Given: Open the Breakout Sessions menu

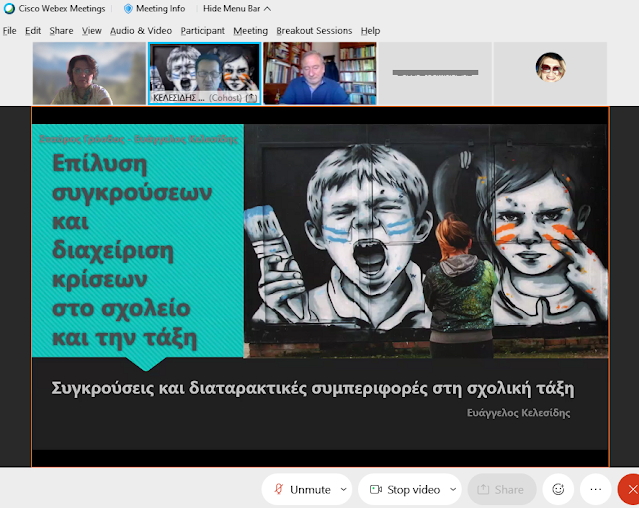Looking at the screenshot, I should click(x=314, y=31).
